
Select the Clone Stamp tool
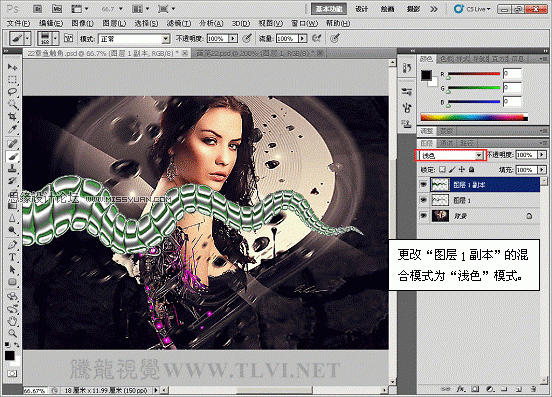pos(12,169)
